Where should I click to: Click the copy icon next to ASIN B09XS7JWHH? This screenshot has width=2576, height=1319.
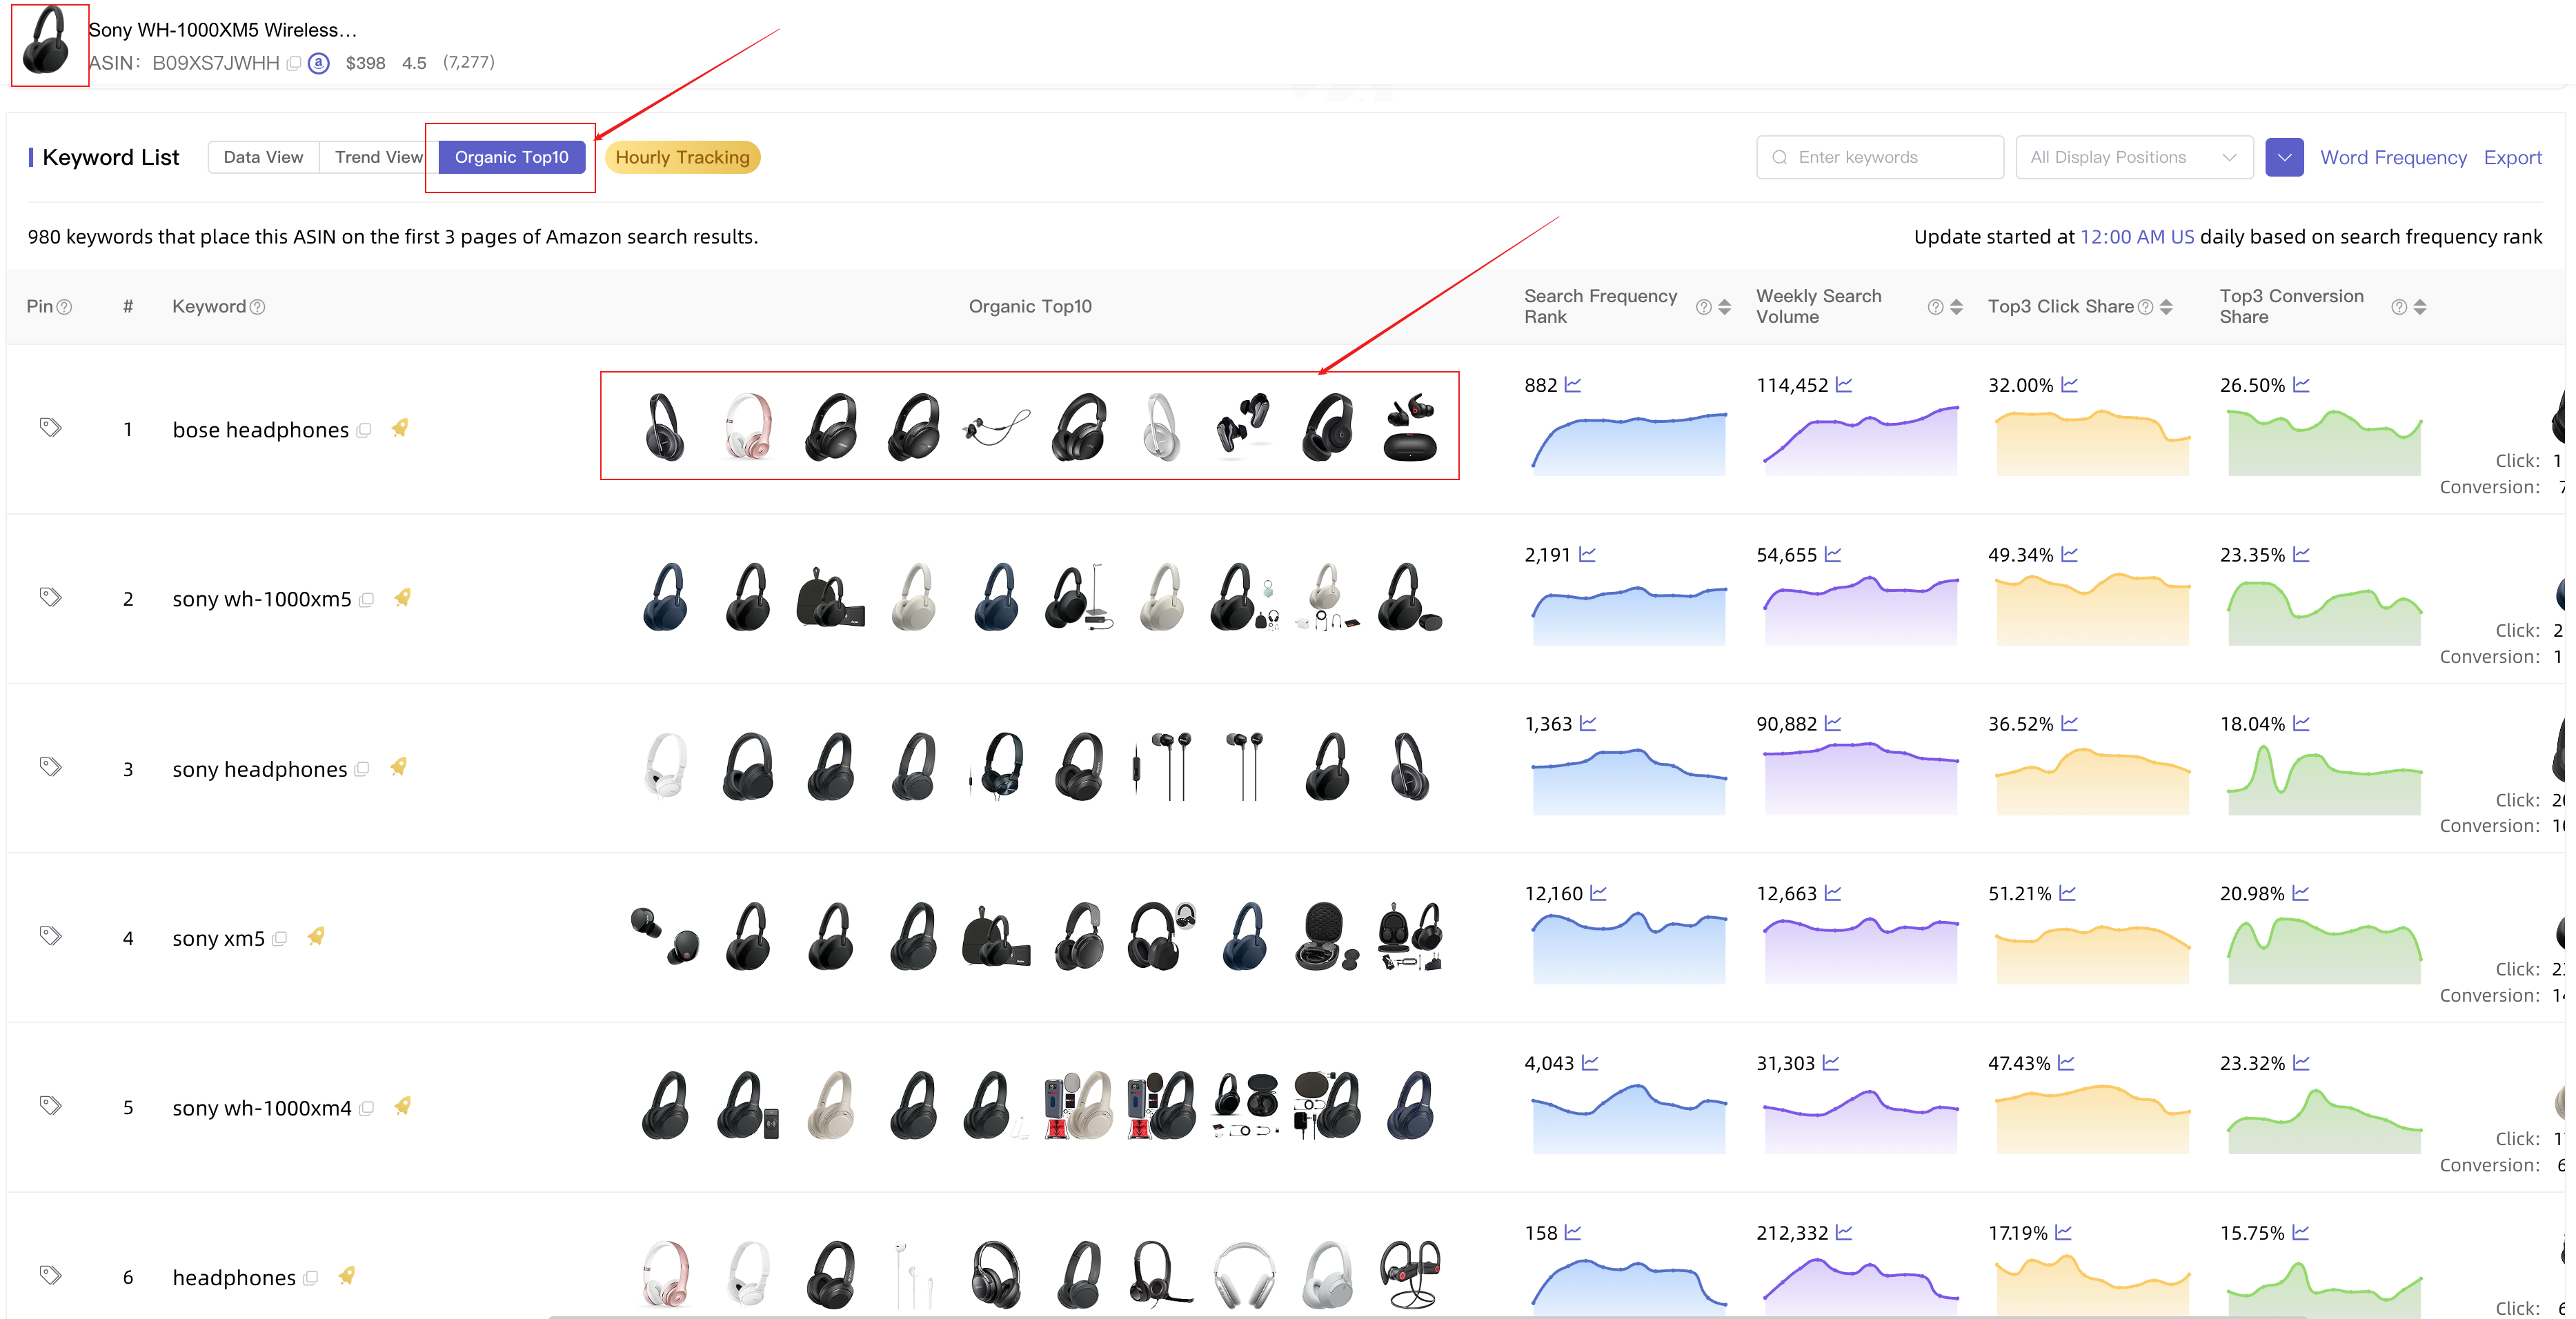(294, 63)
